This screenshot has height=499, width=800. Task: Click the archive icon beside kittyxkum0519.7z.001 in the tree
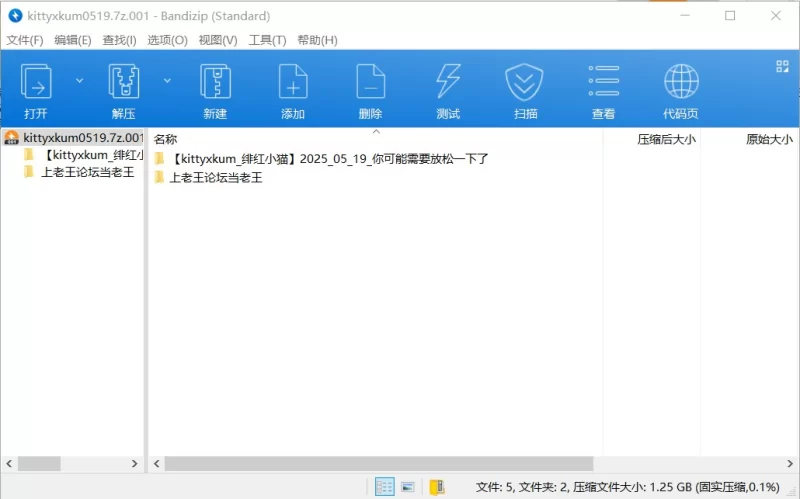coord(11,138)
